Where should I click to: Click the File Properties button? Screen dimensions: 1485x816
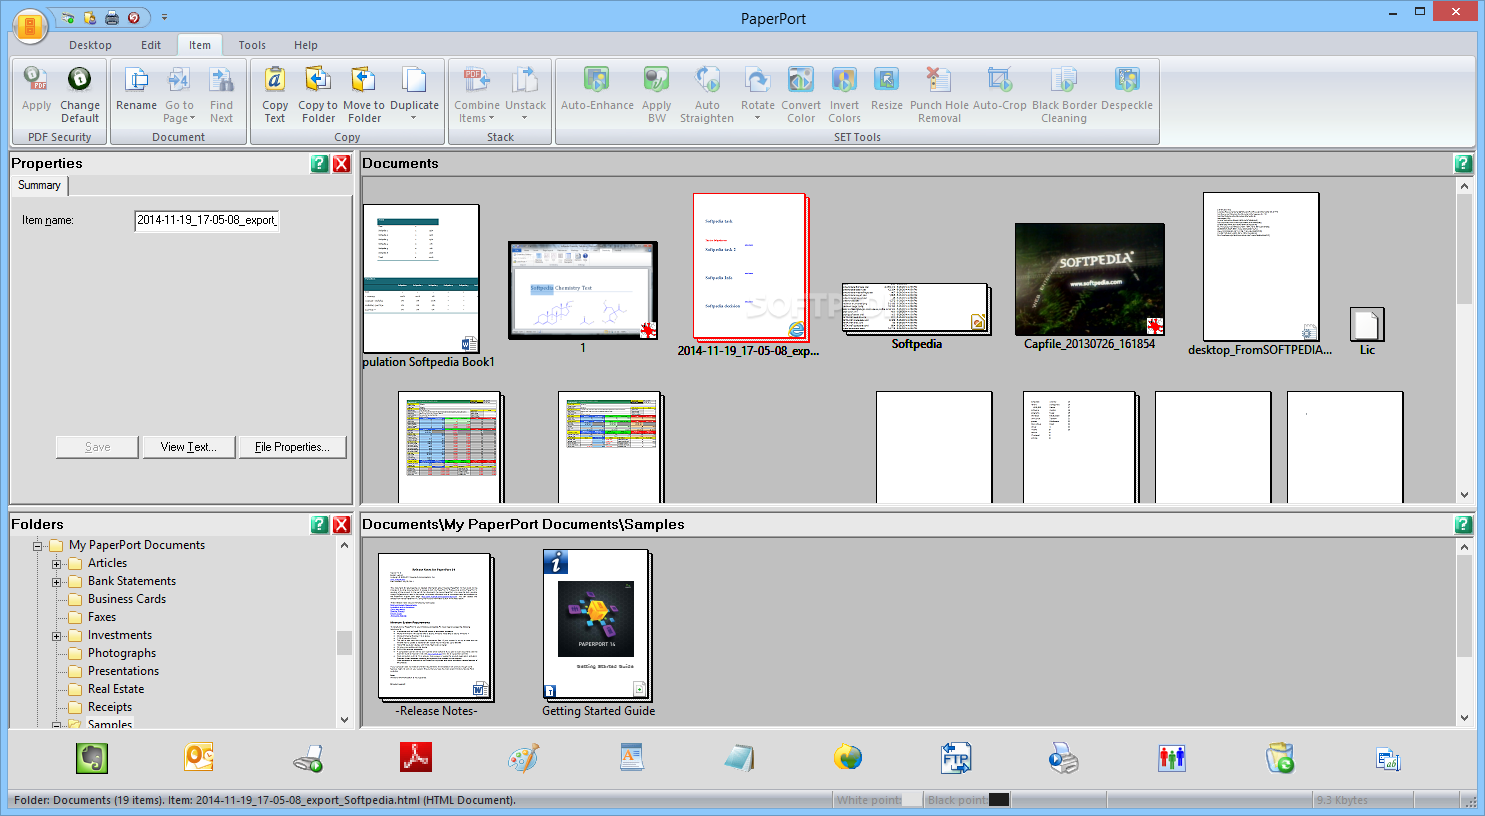click(292, 447)
